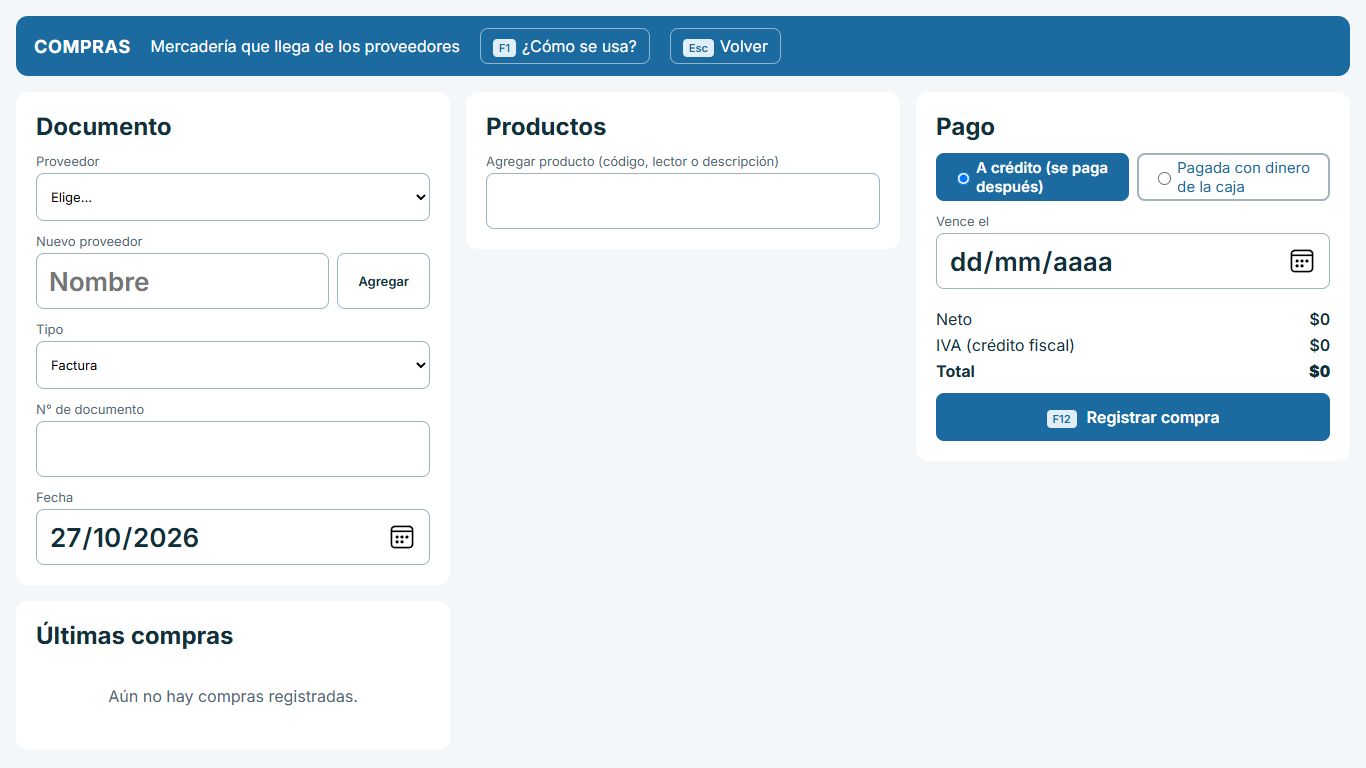
Task: Click Registrar compra button
Action: click(x=1133, y=417)
